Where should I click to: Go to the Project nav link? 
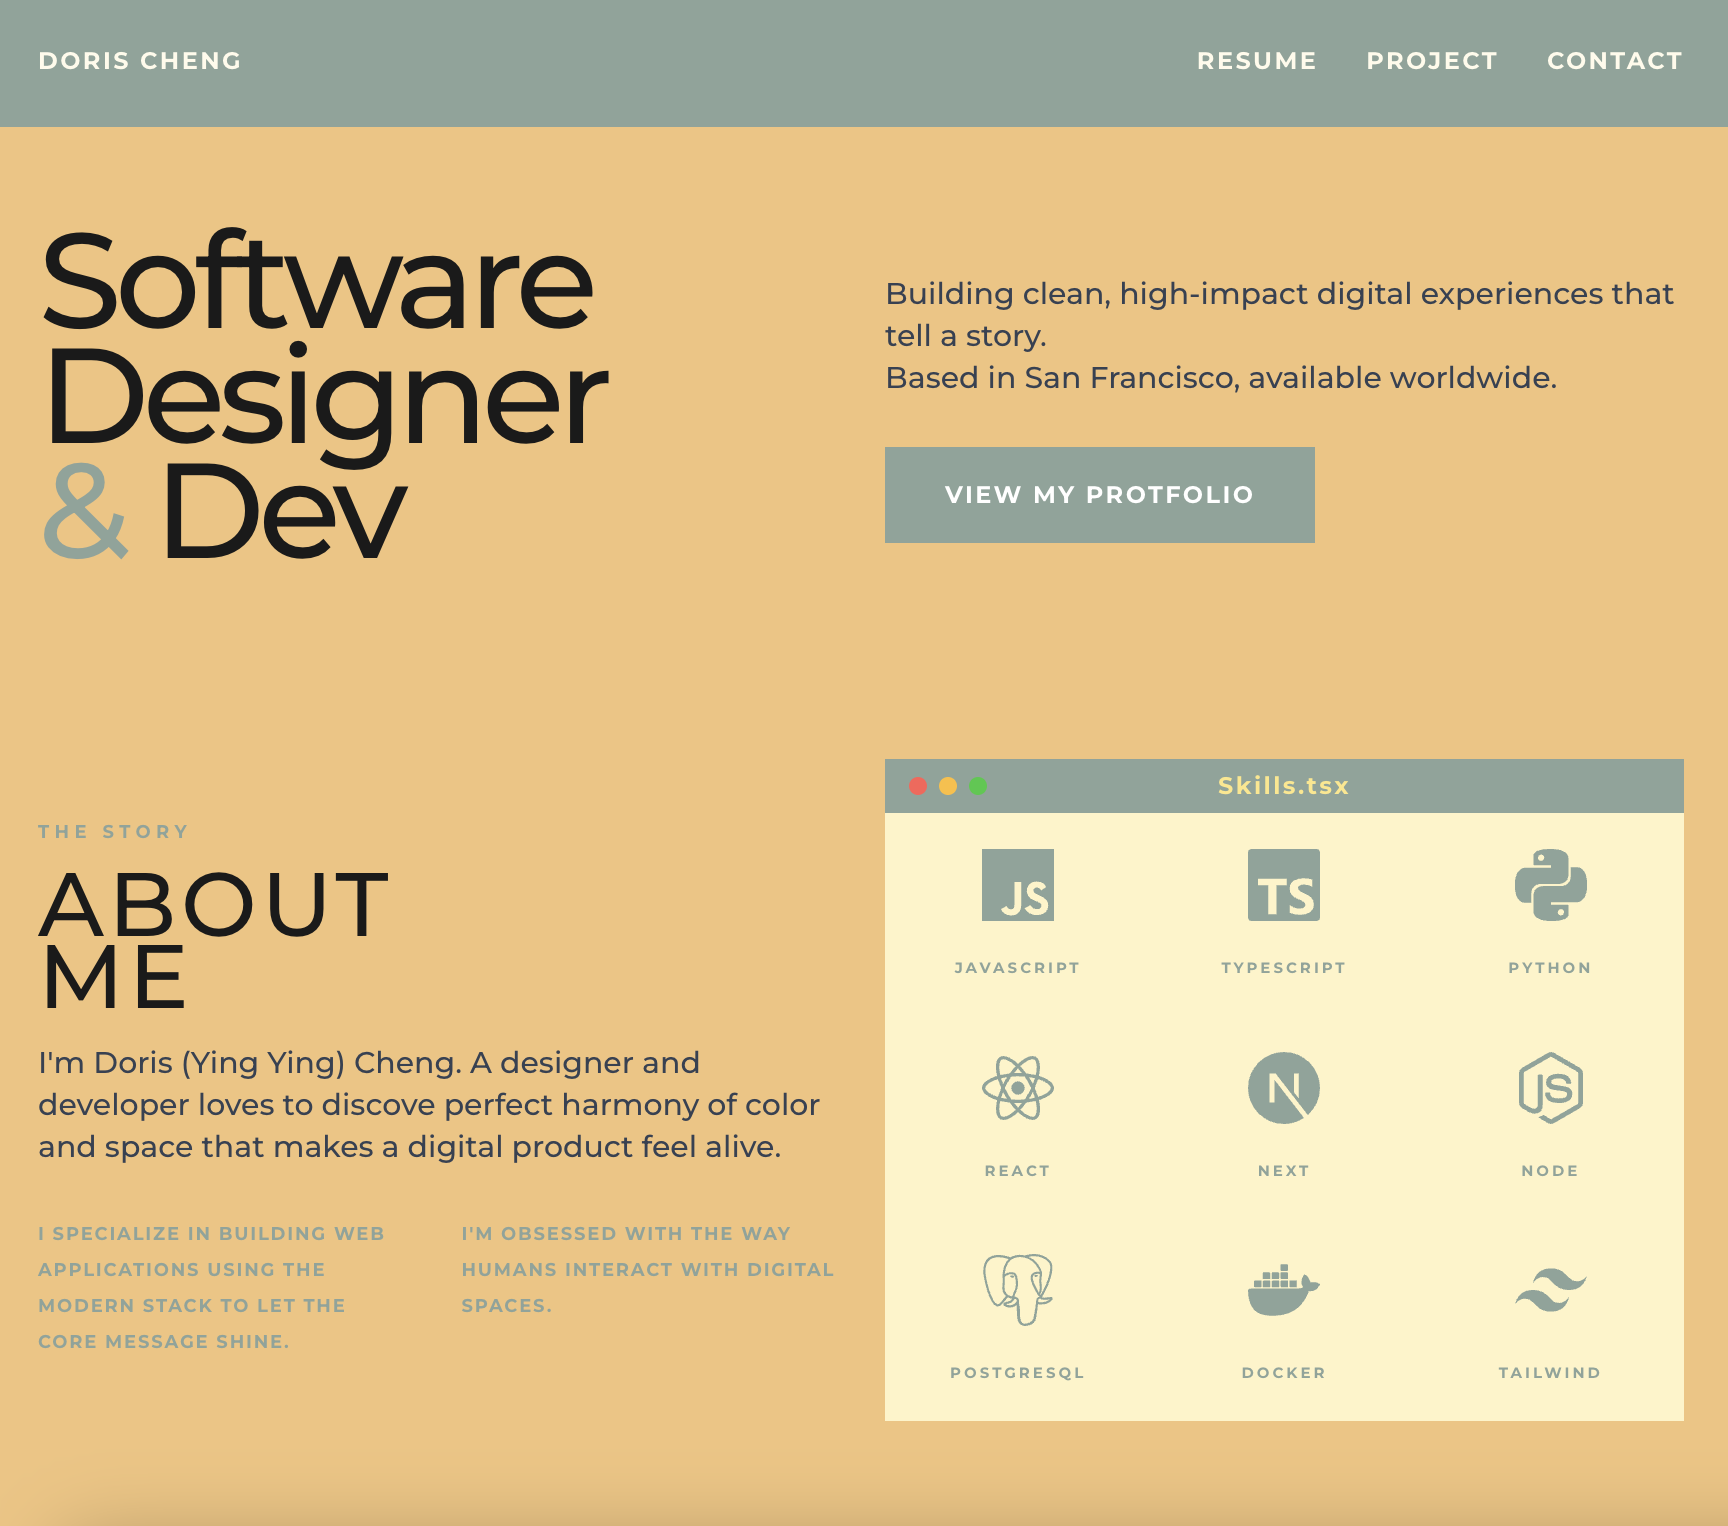tap(1431, 61)
